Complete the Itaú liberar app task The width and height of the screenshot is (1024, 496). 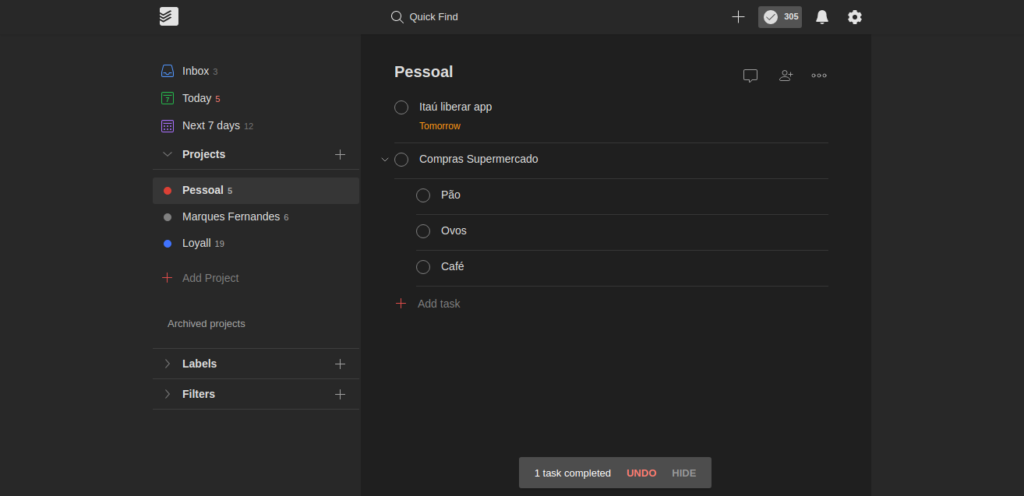point(402,108)
